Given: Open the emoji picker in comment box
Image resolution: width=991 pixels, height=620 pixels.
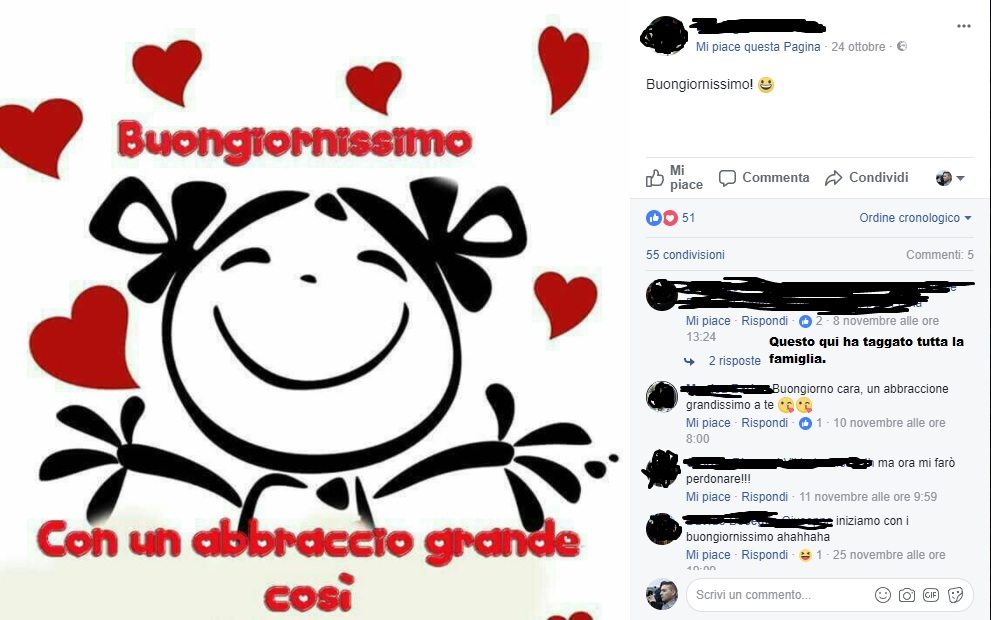Looking at the screenshot, I should (x=883, y=595).
